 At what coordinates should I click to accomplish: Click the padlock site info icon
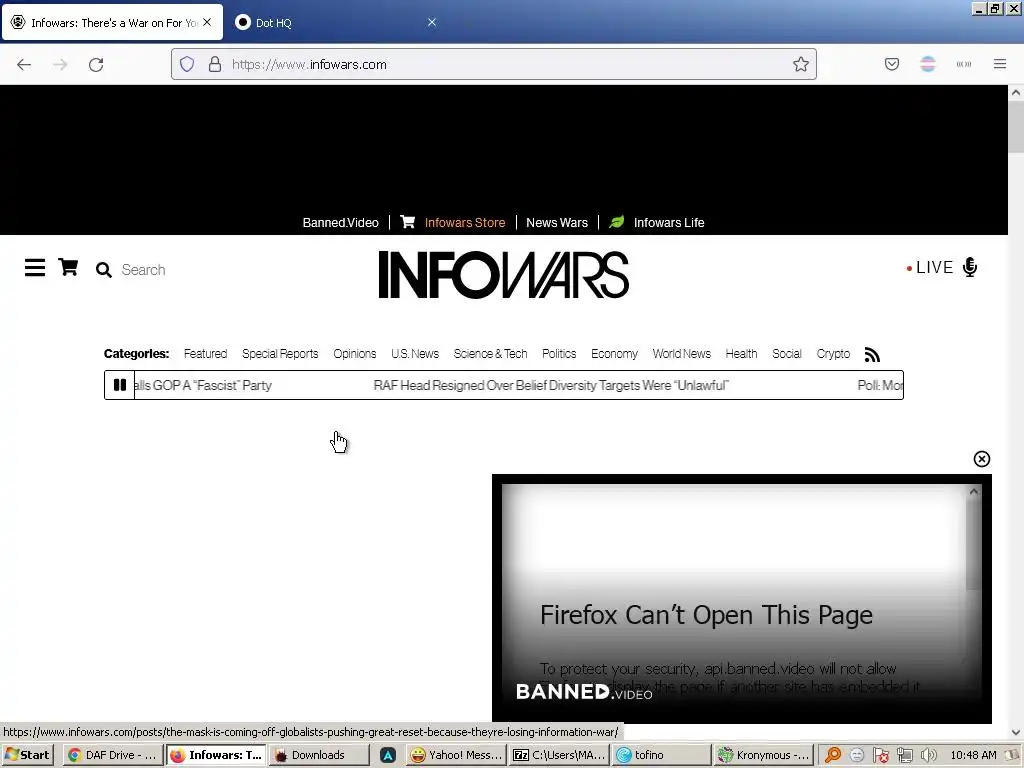point(215,64)
